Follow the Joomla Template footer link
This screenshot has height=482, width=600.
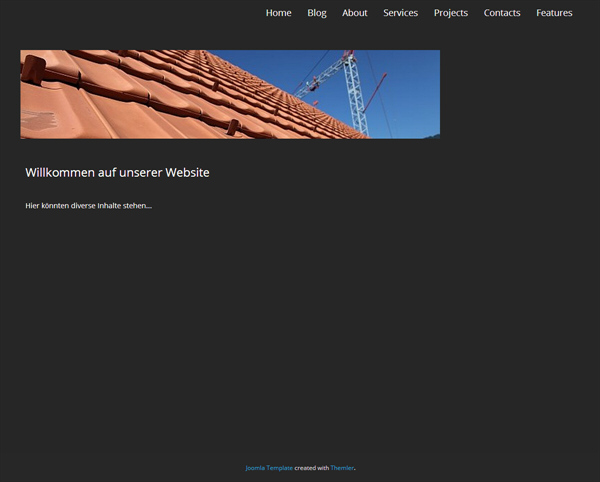pos(269,468)
